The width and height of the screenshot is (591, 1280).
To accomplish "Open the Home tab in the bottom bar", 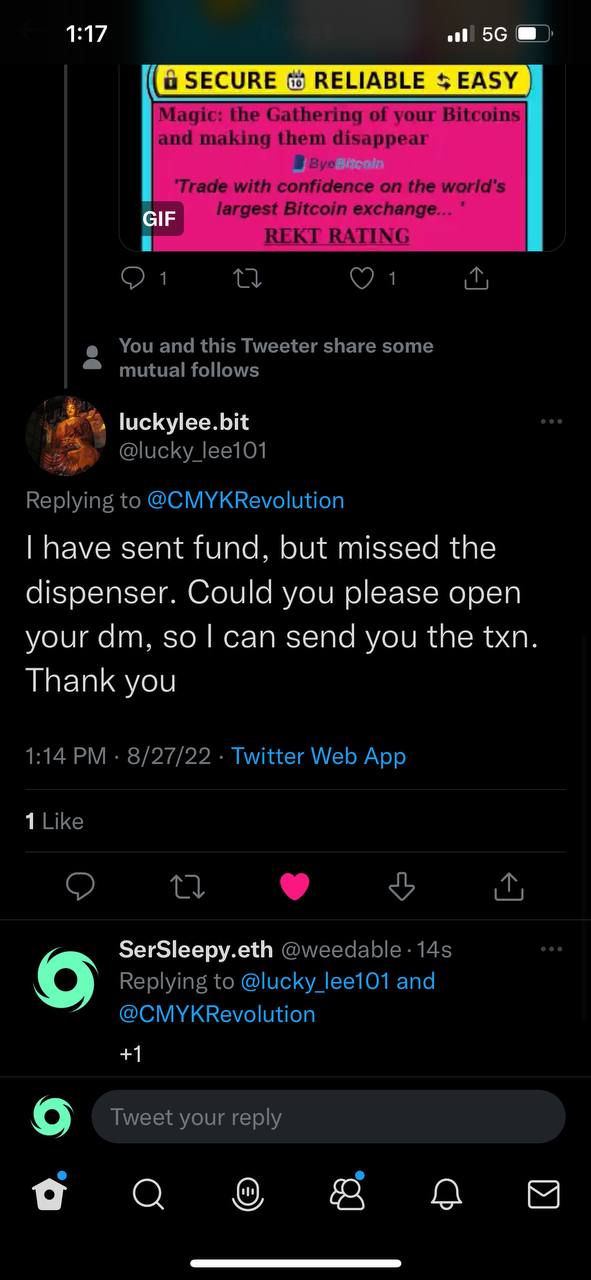I will (49, 1192).
